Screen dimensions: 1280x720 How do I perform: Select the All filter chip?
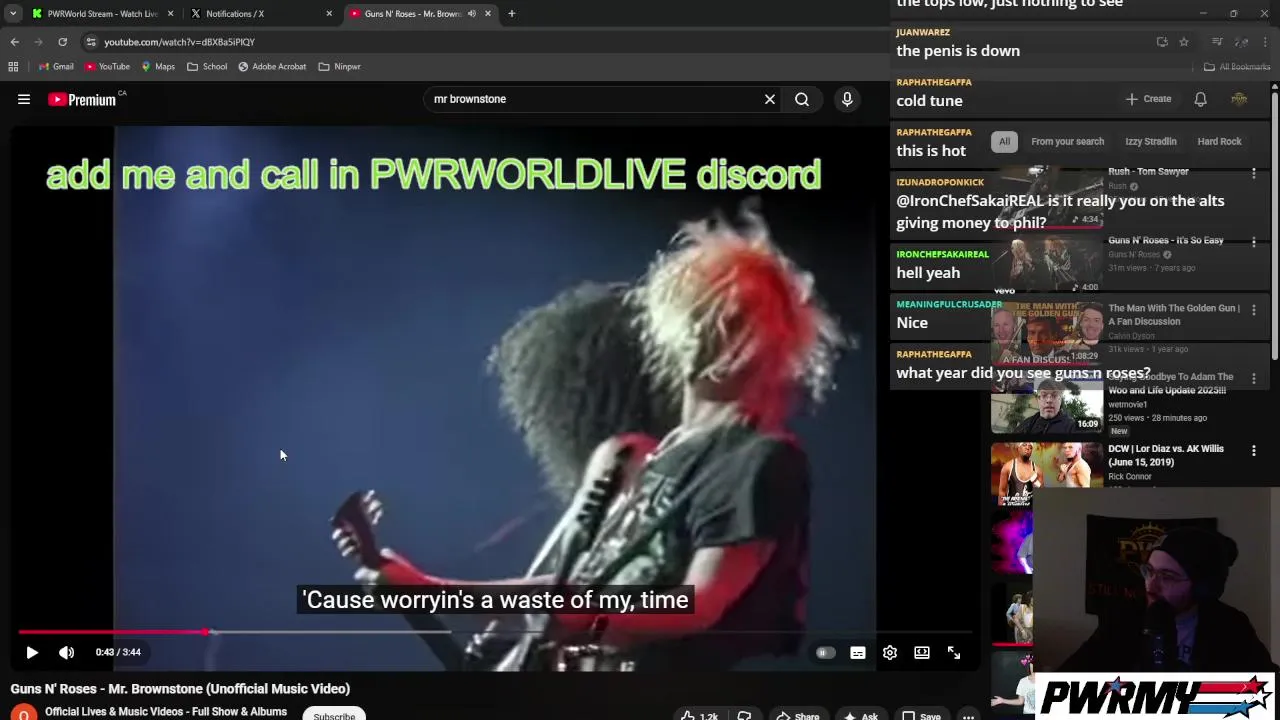click(1004, 141)
